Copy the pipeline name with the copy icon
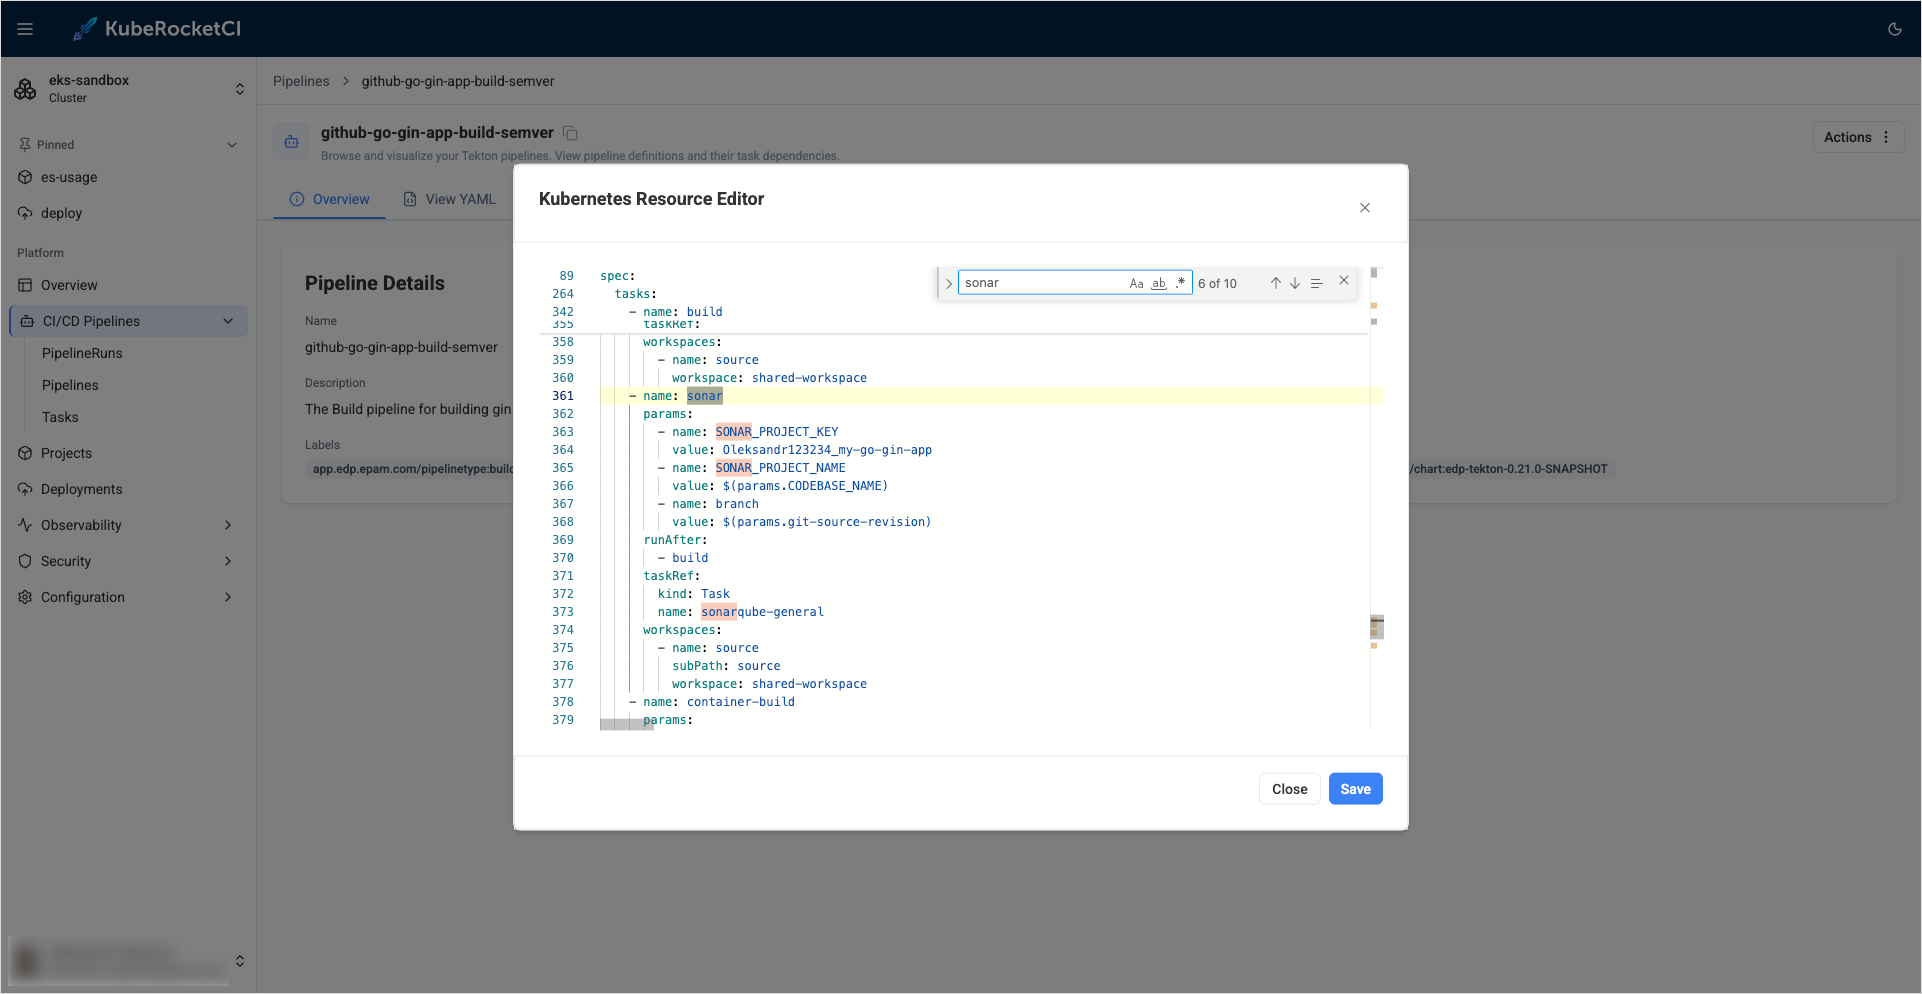This screenshot has width=1922, height=994. click(570, 132)
